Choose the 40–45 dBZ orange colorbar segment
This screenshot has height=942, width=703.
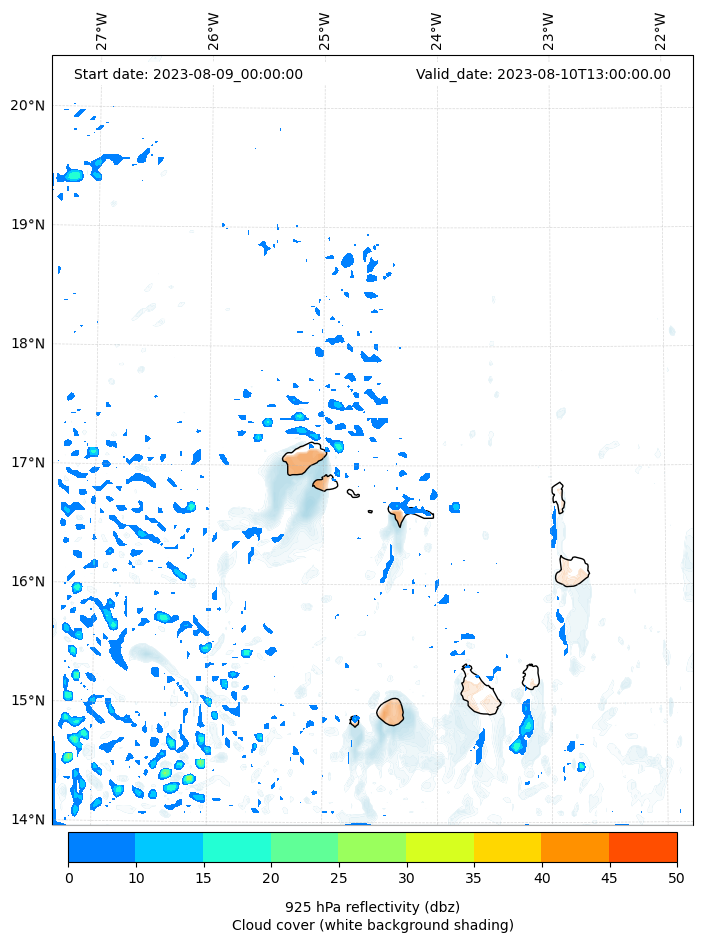[575, 847]
